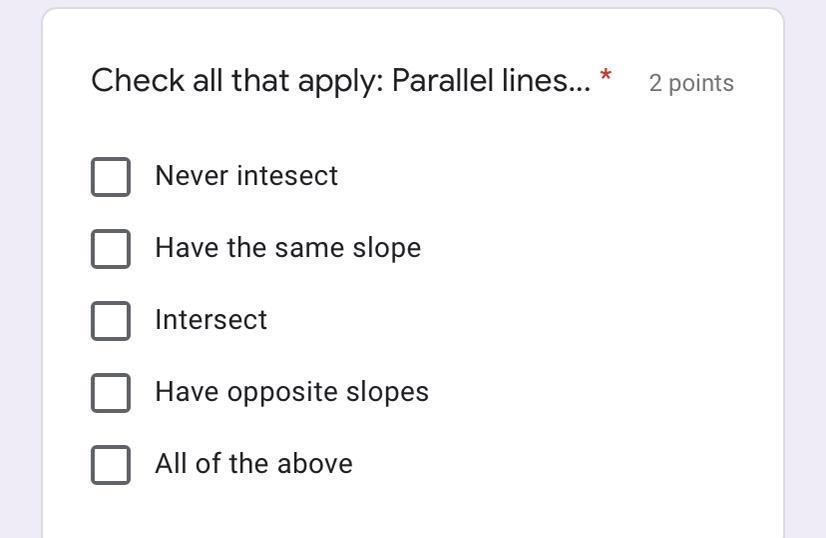The image size is (826, 538).
Task: Click the "Parallel lines..." part of the question
Action: click(491, 80)
